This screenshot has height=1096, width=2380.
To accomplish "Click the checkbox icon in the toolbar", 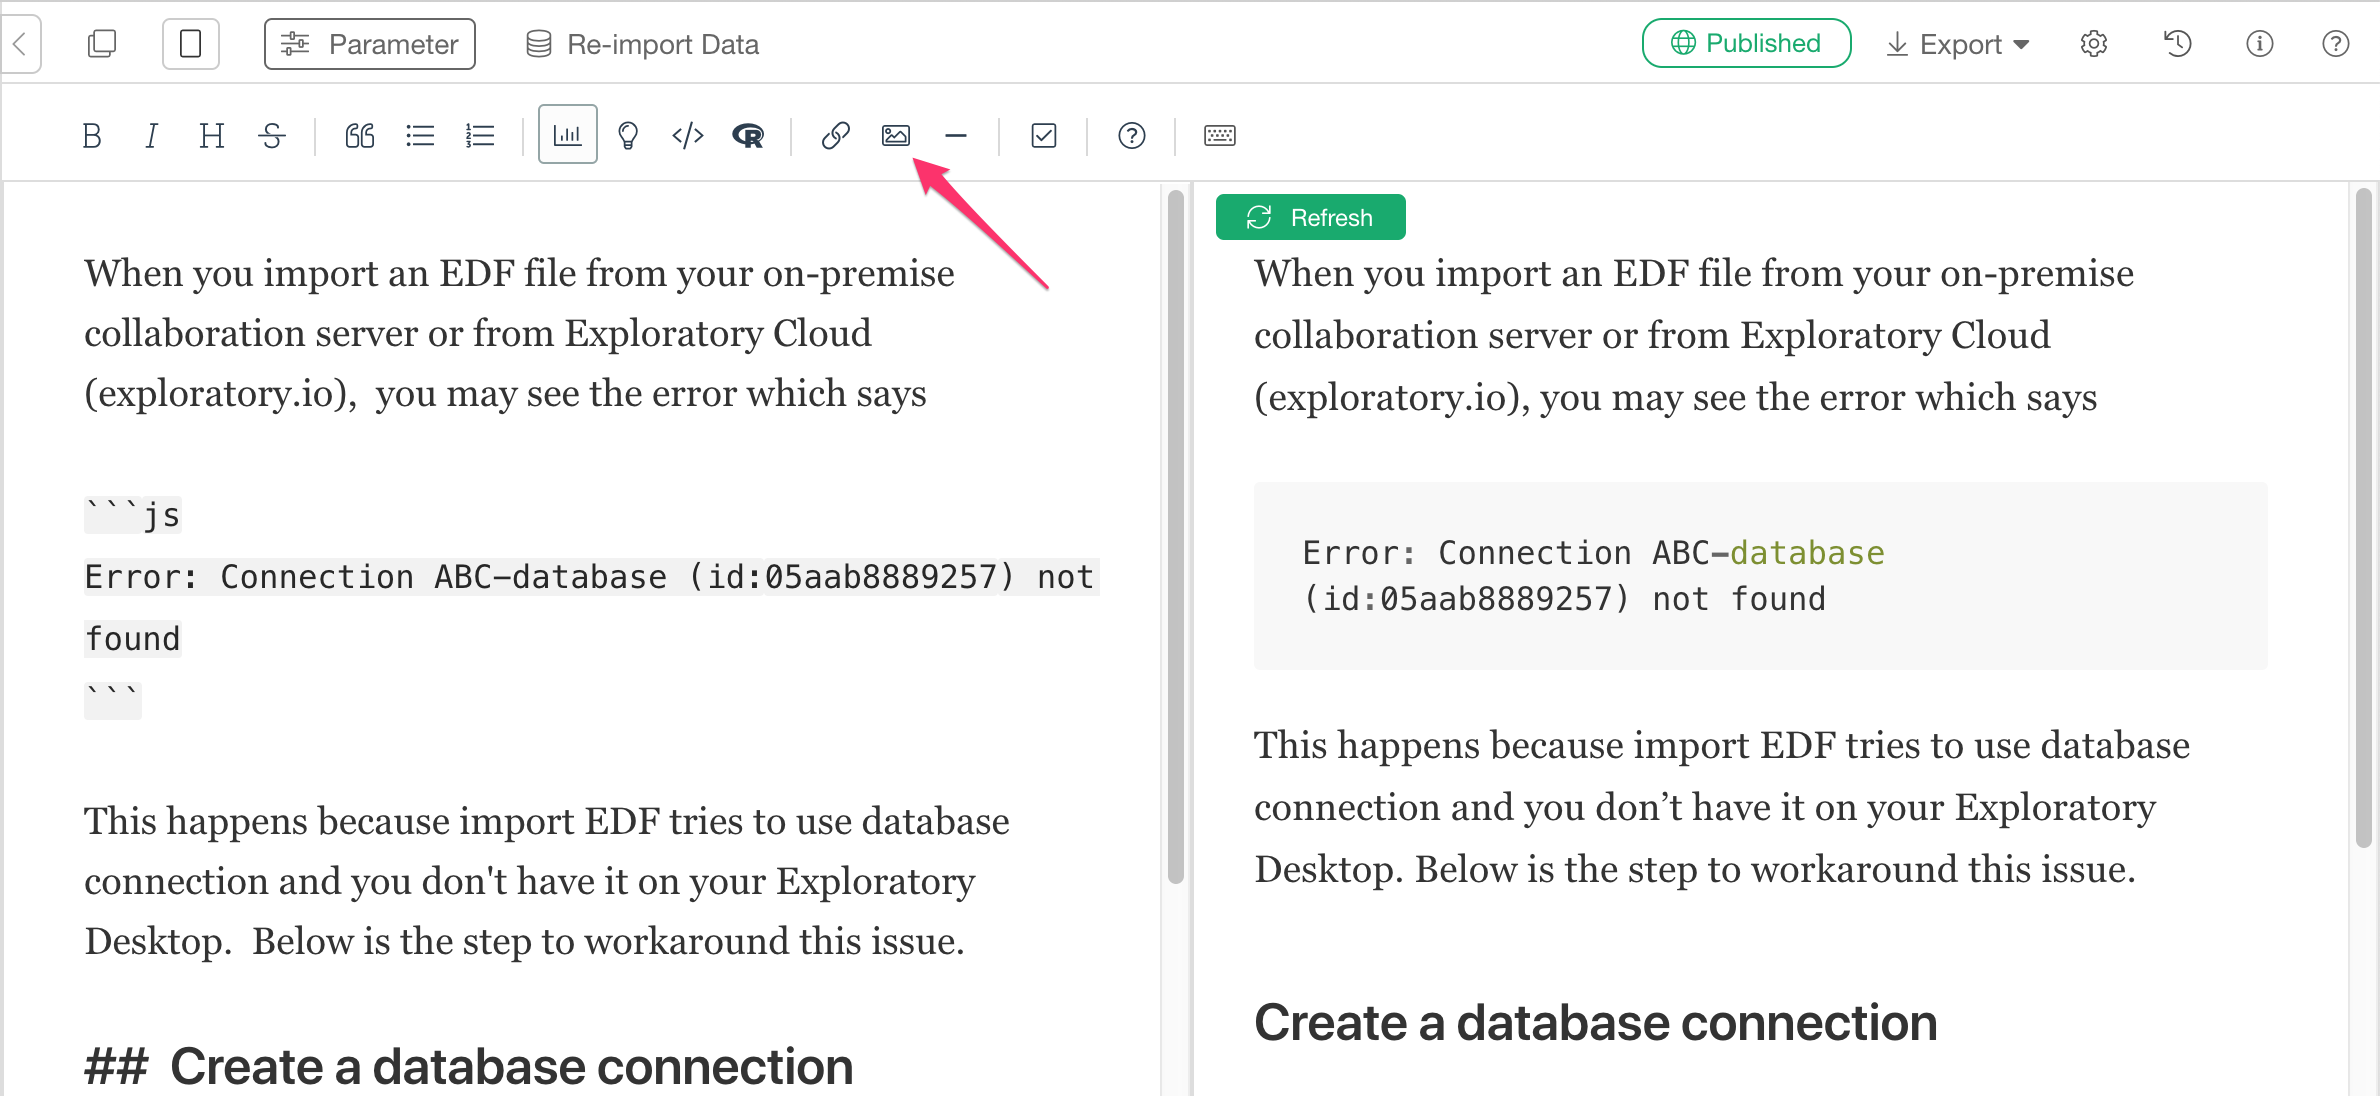I will click(x=1044, y=135).
